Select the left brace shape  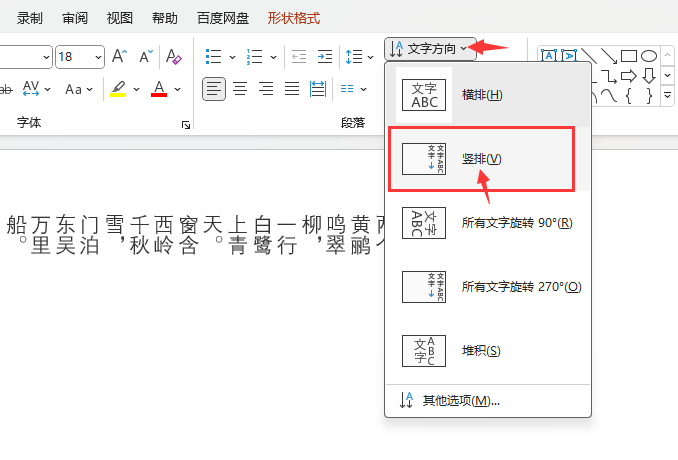pyautogui.click(x=629, y=96)
